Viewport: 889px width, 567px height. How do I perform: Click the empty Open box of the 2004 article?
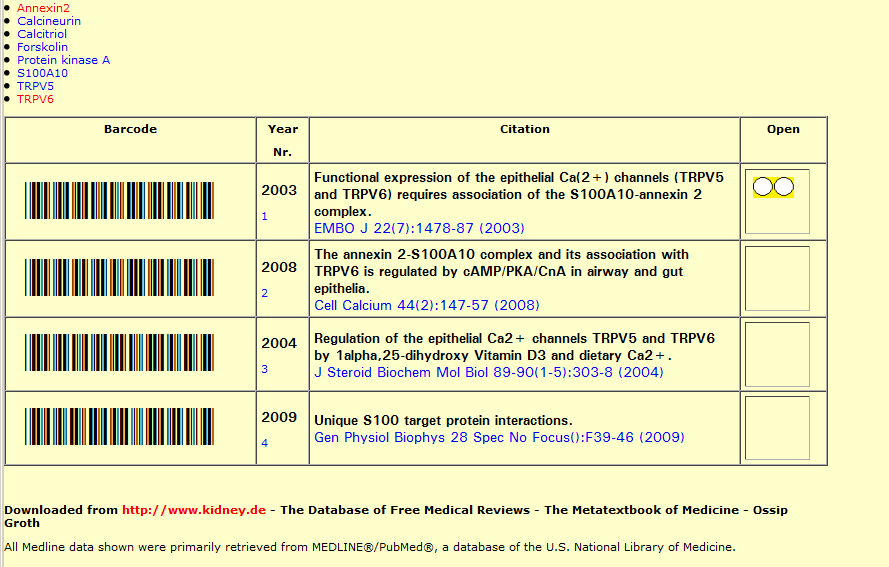(x=777, y=354)
